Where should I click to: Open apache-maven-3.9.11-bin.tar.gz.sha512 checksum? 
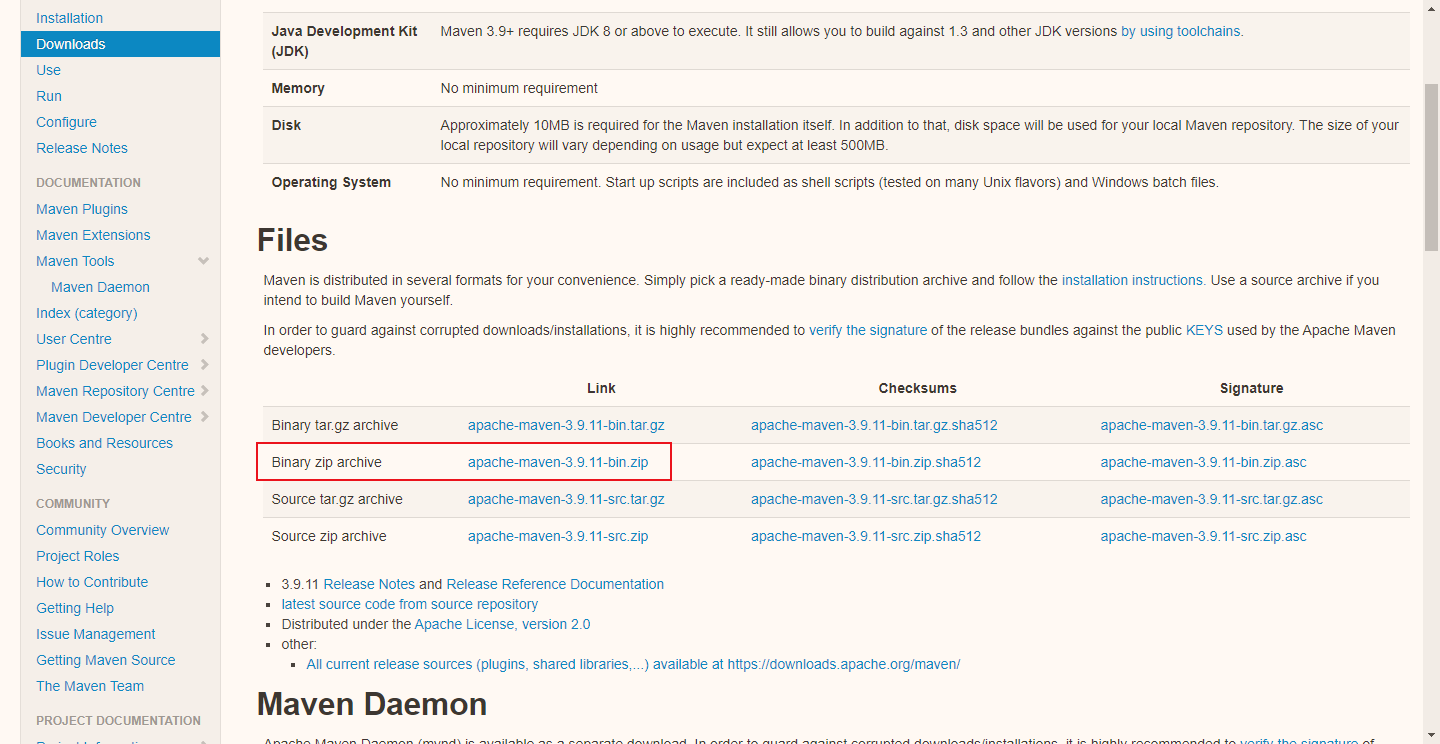point(874,425)
